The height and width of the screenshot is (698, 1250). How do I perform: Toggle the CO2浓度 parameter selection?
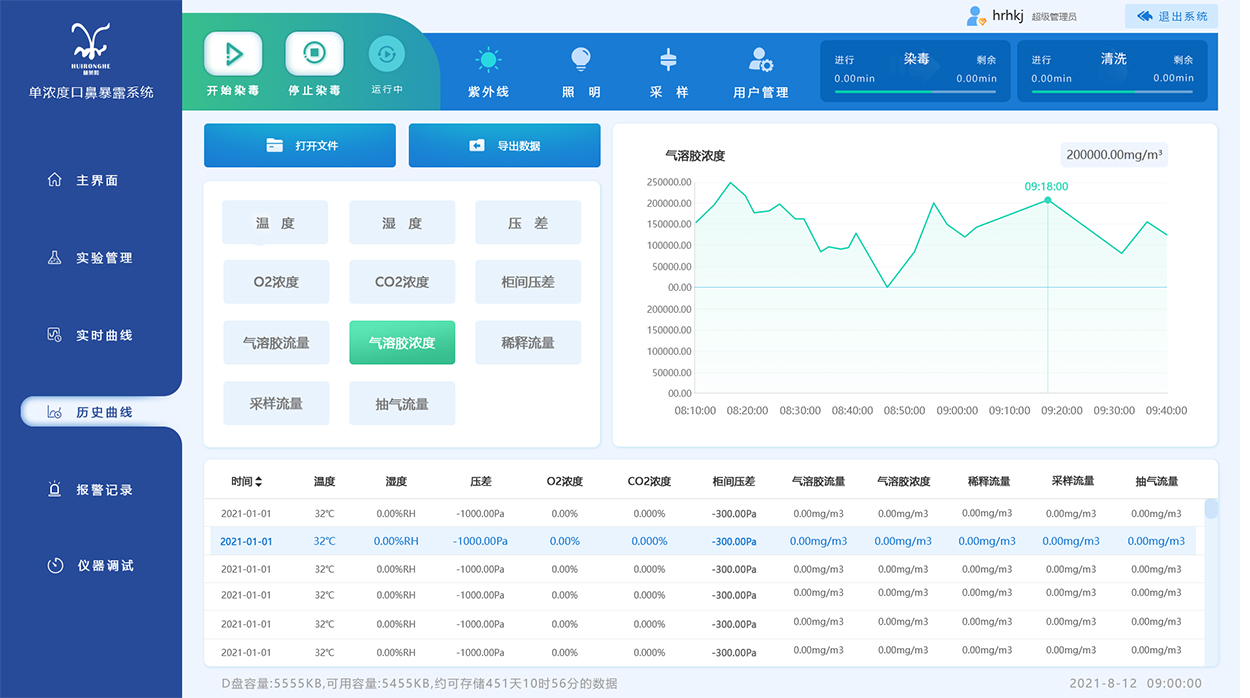tap(401, 282)
